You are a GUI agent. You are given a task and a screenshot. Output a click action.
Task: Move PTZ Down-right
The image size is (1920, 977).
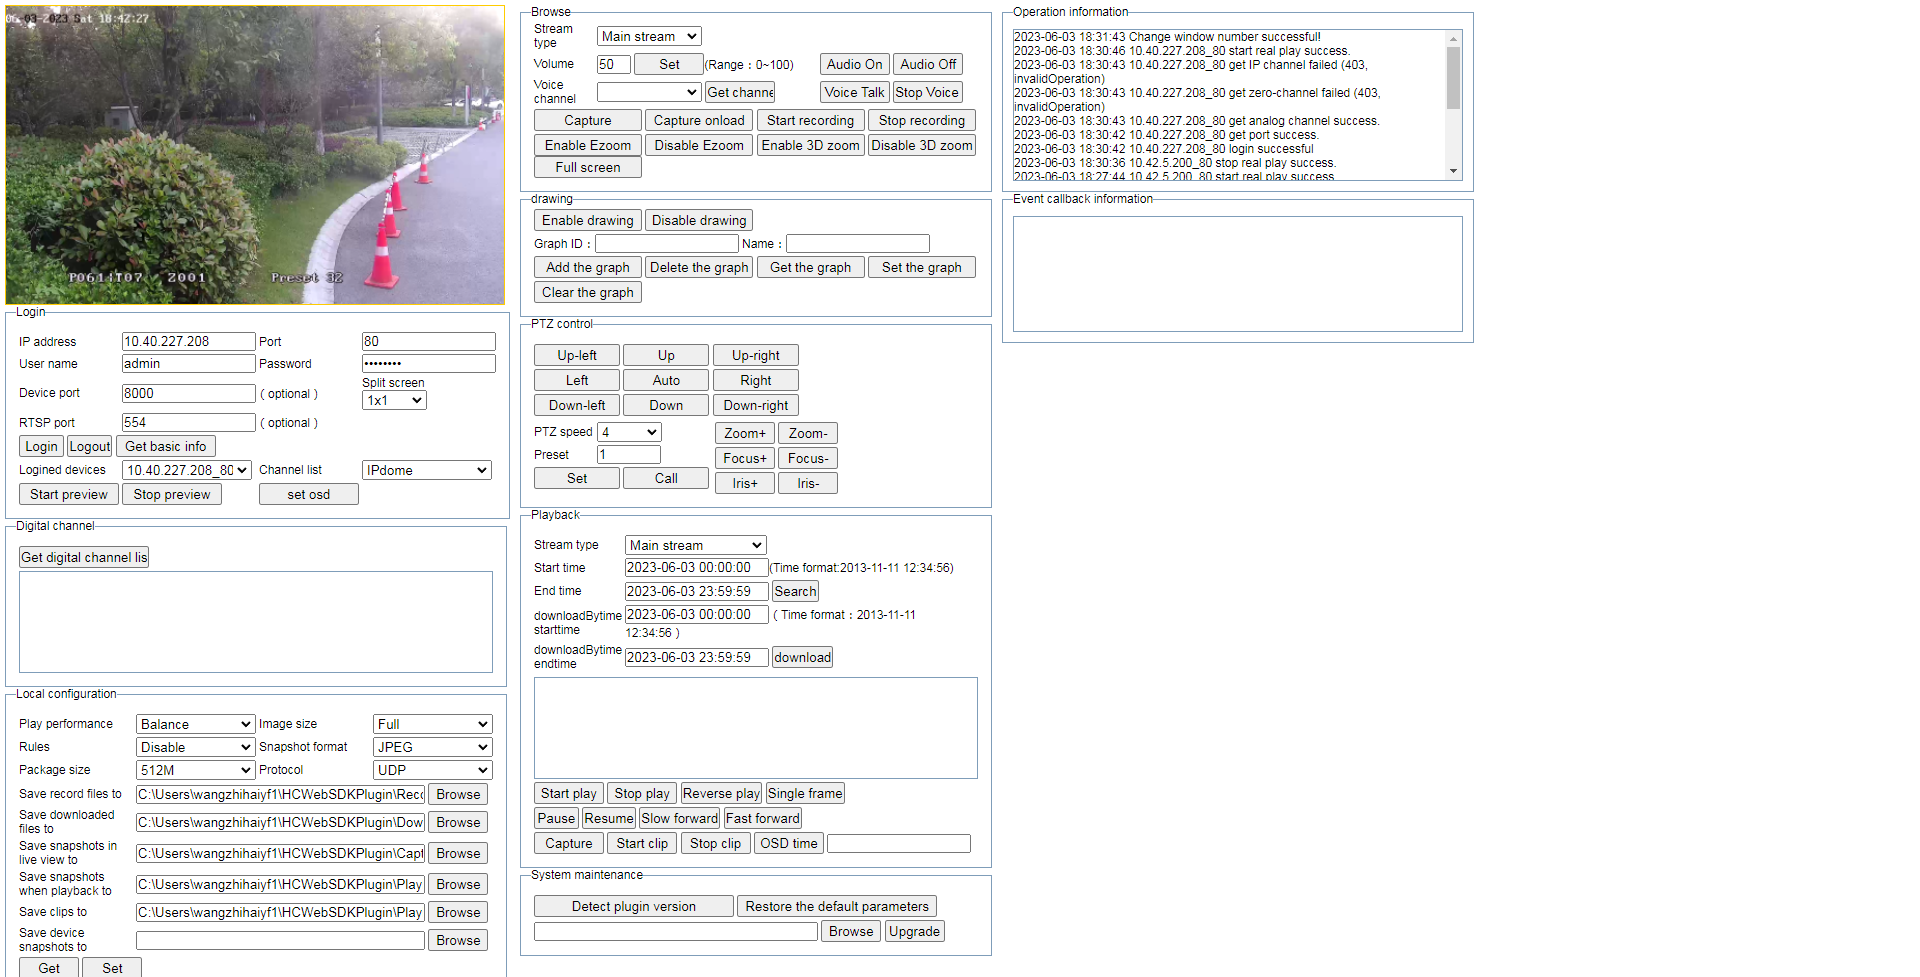tap(756, 405)
